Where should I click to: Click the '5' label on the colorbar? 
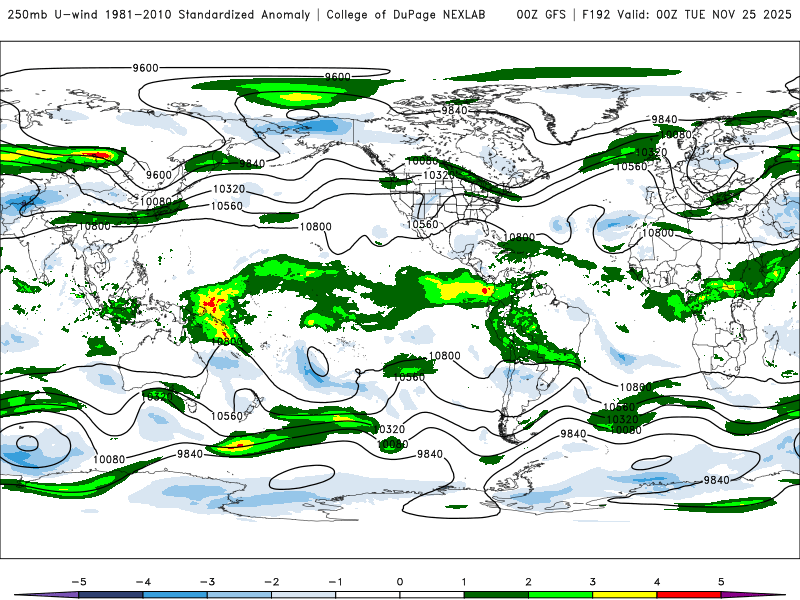[721, 582]
